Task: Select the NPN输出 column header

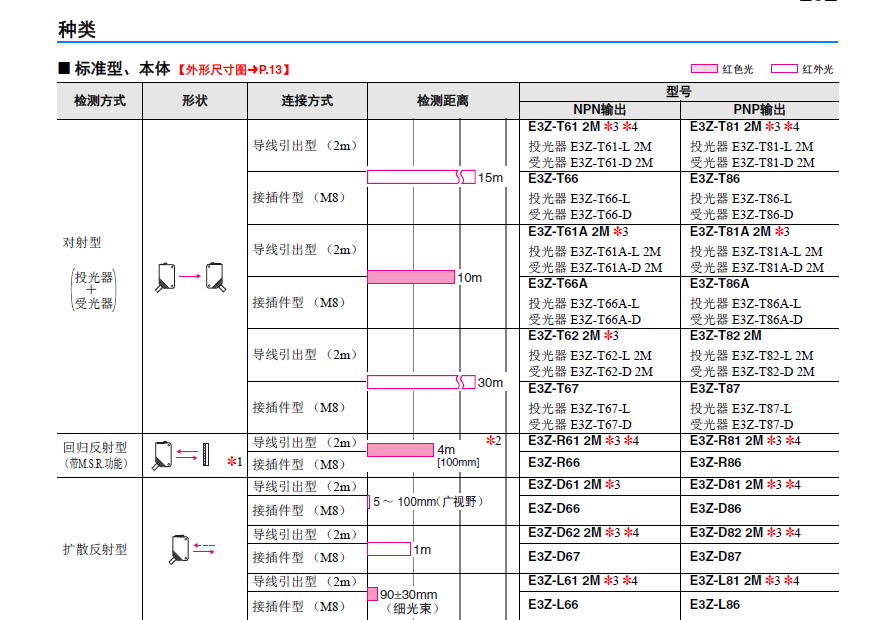Action: point(599,109)
